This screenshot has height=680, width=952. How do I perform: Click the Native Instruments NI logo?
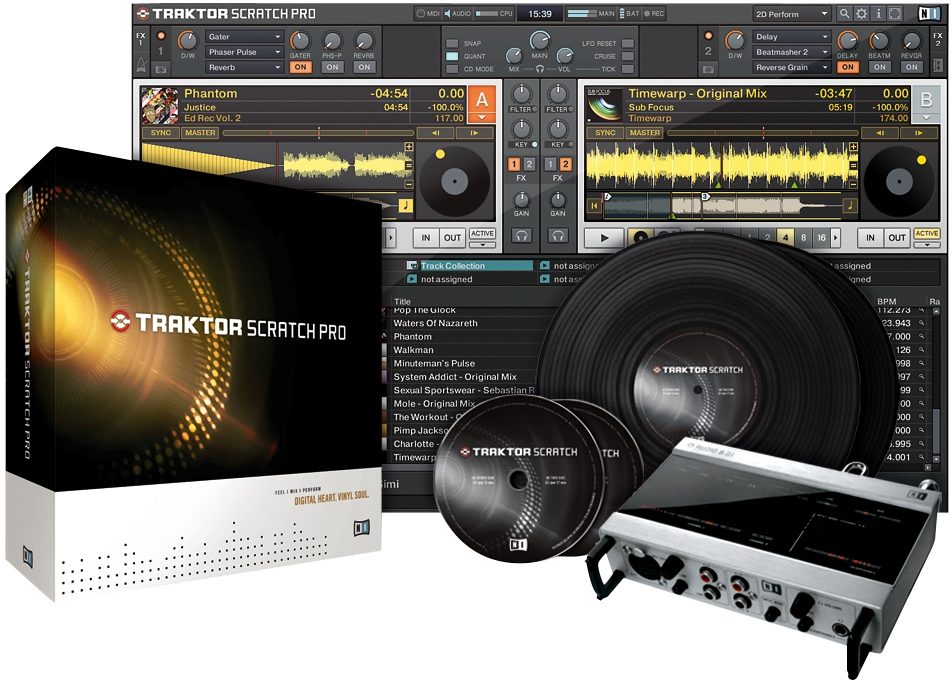(x=928, y=13)
